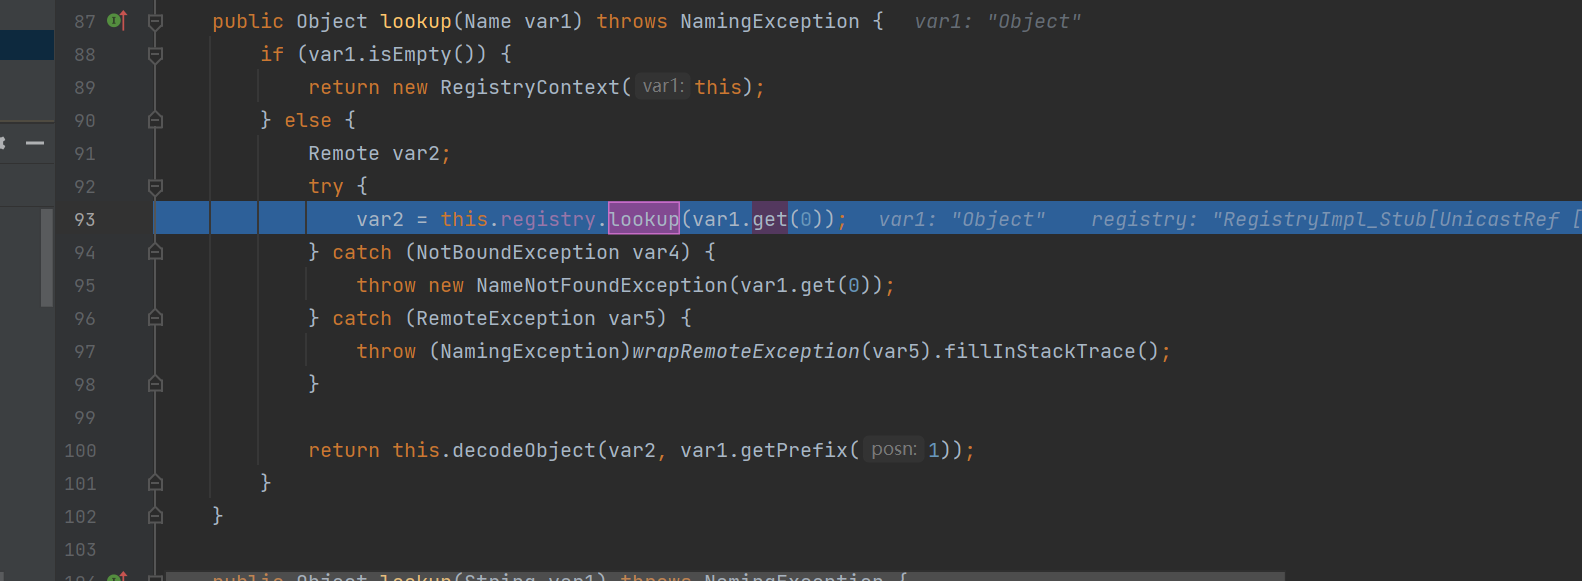Click the minus hide icon in left panel
Viewport: 1582px width, 581px height.
35,144
